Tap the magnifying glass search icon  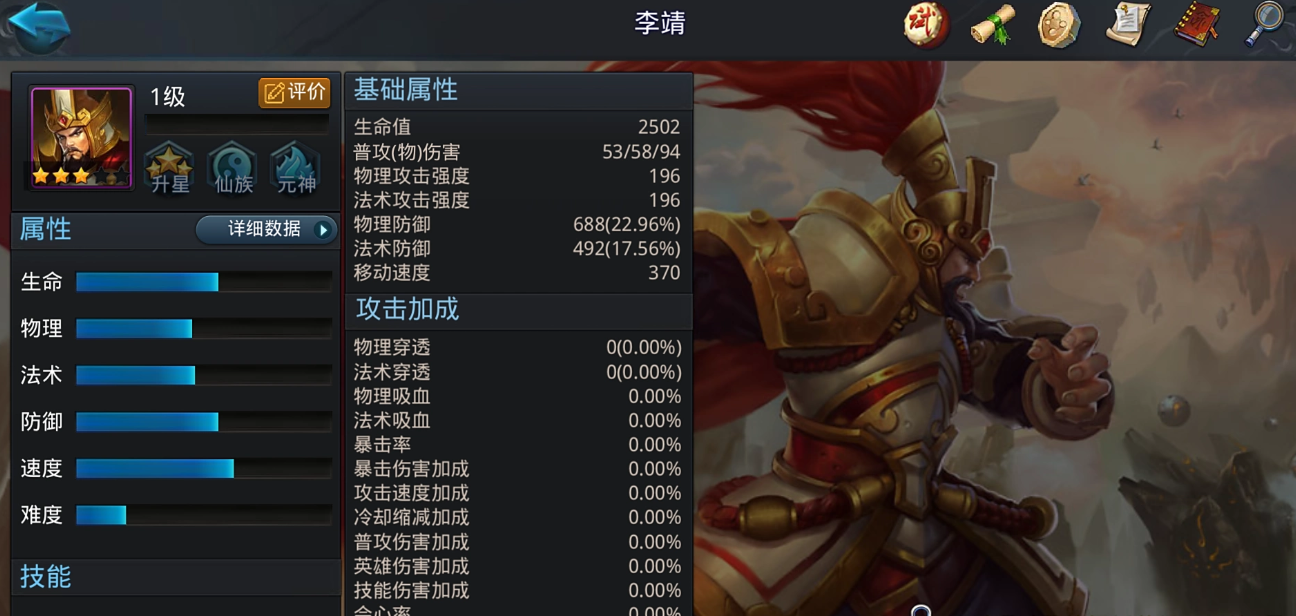tap(1263, 25)
